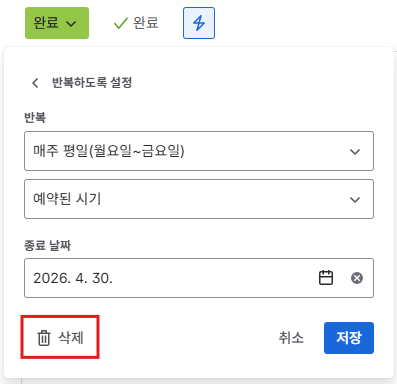397x384 pixels.
Task: Open the 매주 평일(월요일~금요일) repeat dropdown
Action: [x=199, y=151]
